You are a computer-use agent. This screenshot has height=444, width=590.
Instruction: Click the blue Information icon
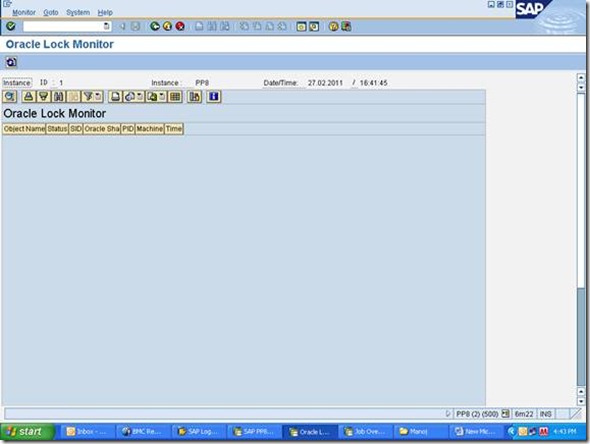coord(214,97)
